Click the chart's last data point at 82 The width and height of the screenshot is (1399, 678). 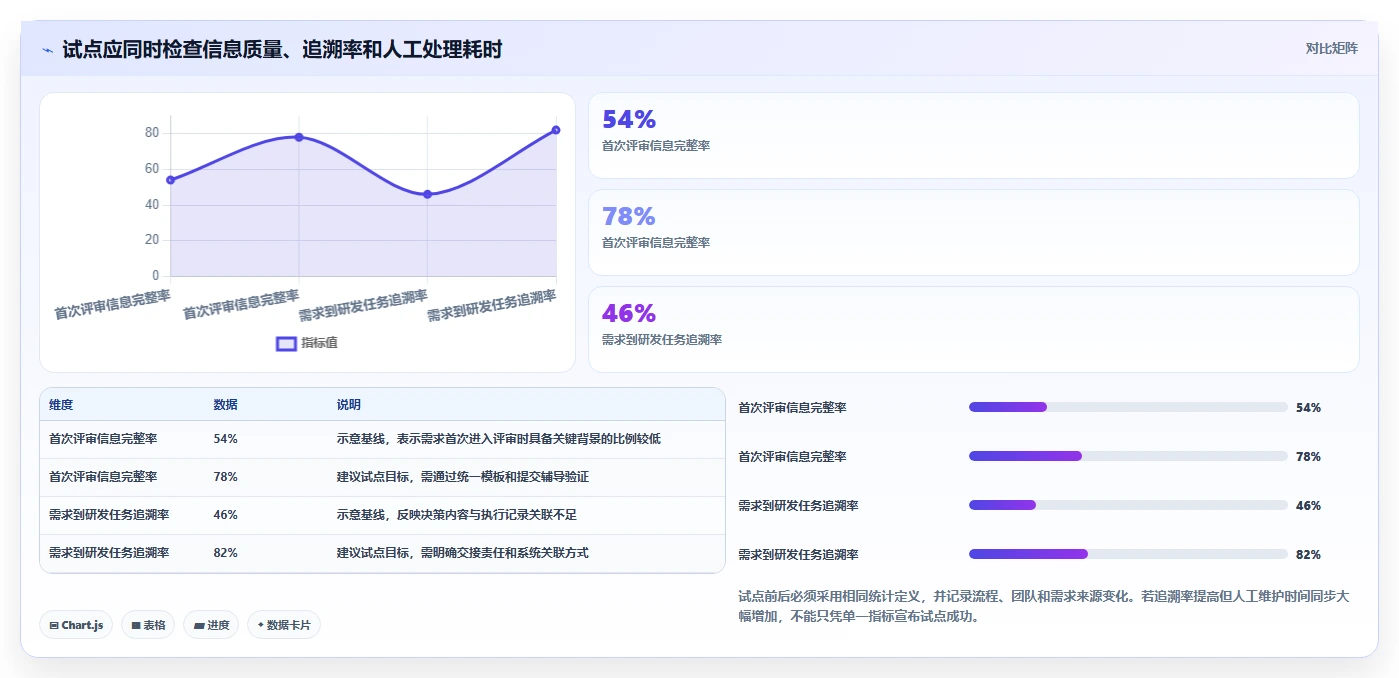(556, 130)
